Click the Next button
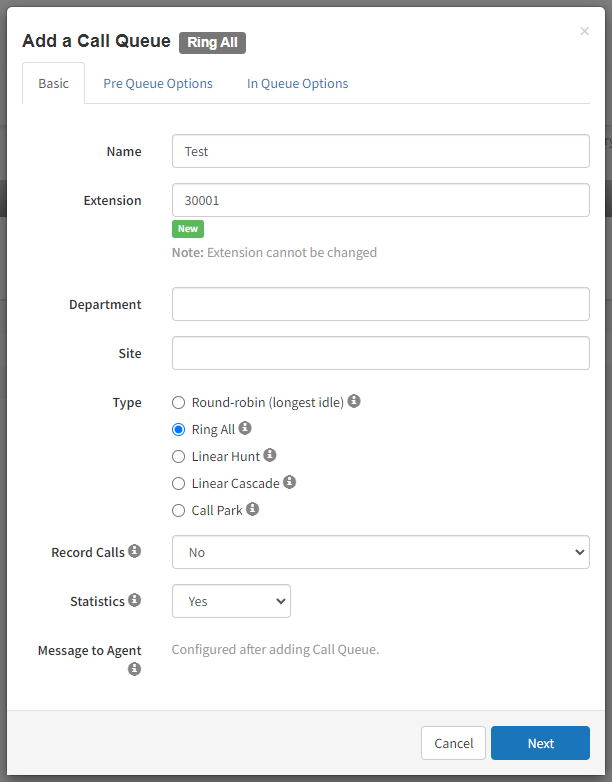 pyautogui.click(x=540, y=743)
